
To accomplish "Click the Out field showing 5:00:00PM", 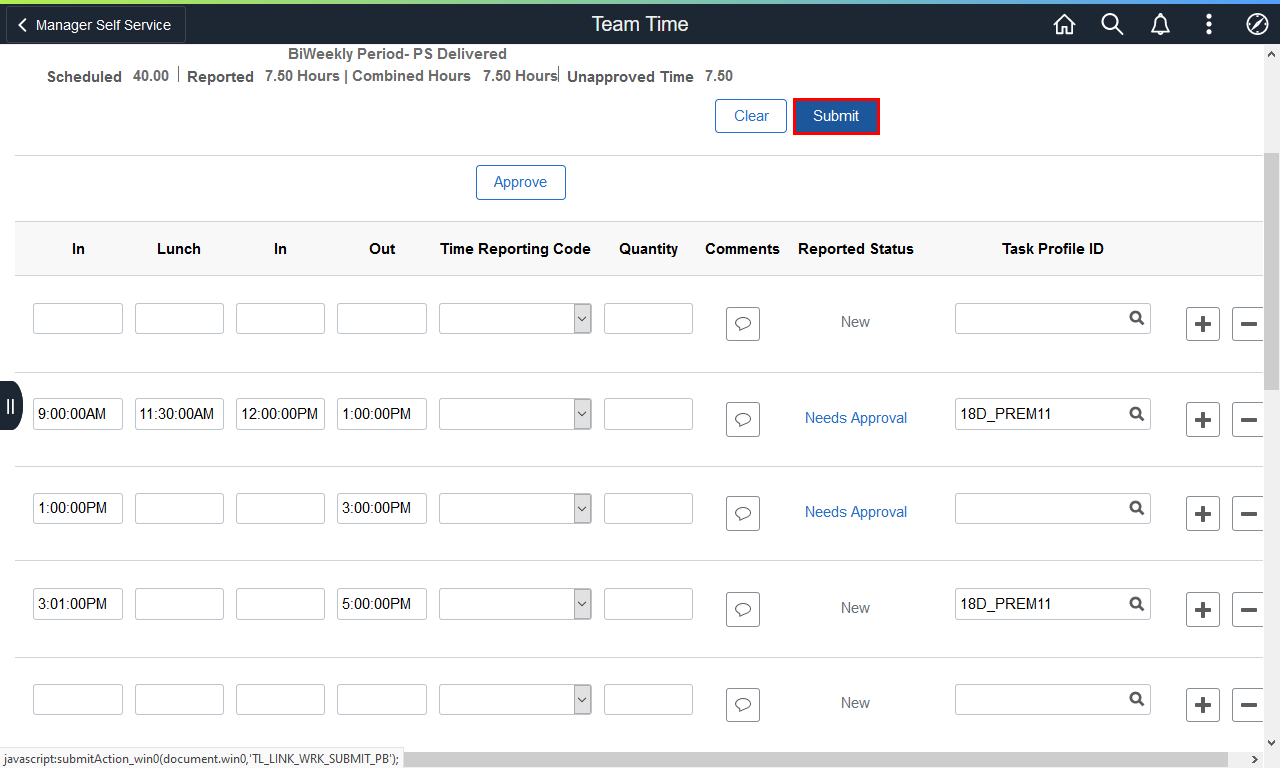I will [382, 604].
